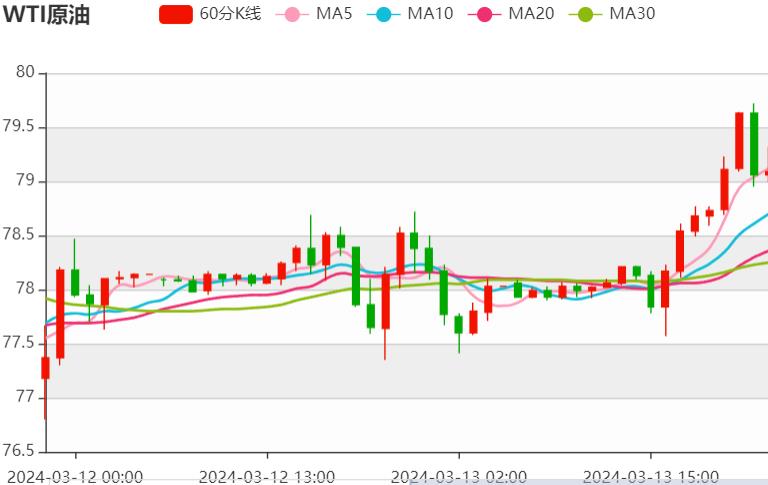Viewport: 768px width, 485px height.
Task: Click the 79 price axis label
Action: [25, 181]
